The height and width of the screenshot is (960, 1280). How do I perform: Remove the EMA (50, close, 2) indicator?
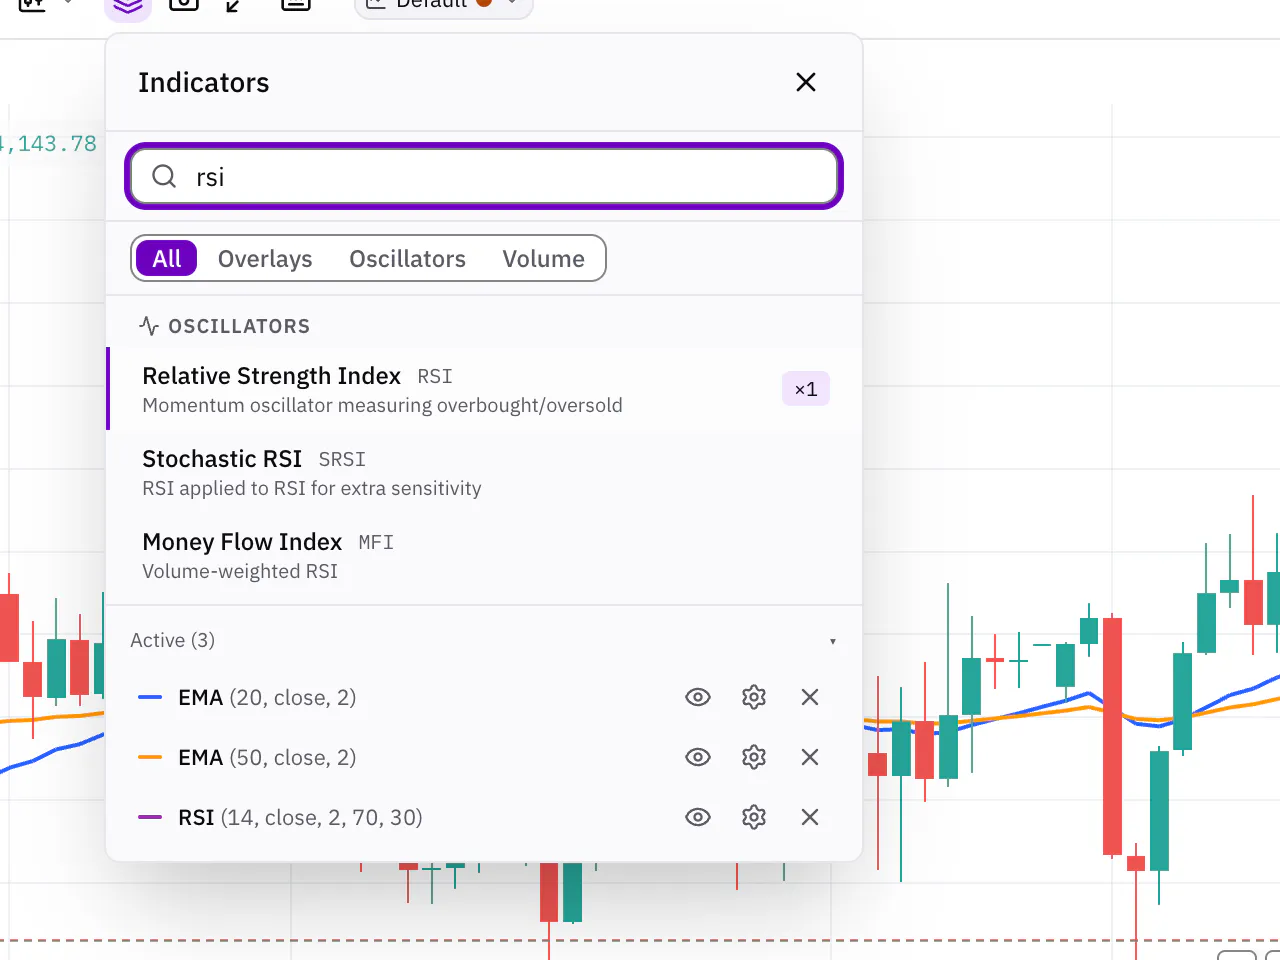(810, 757)
